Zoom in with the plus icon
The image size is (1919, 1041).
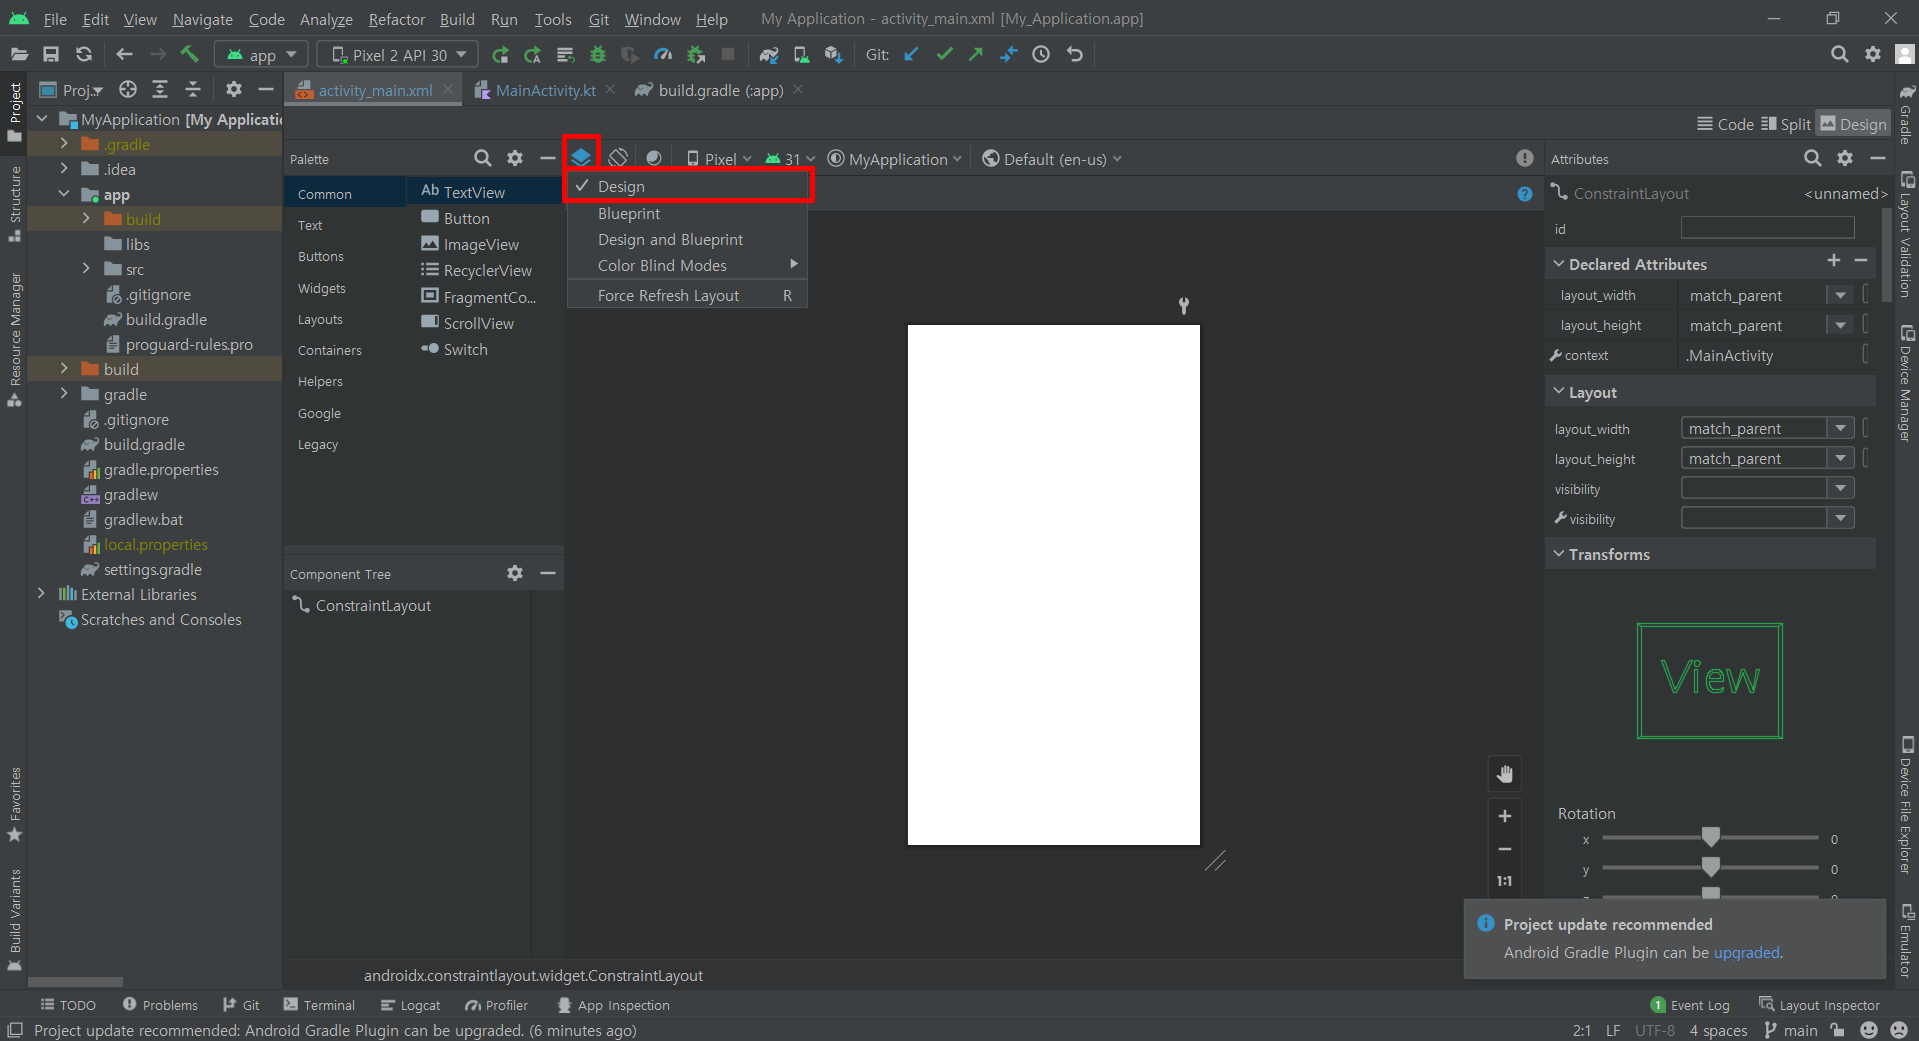tap(1504, 816)
